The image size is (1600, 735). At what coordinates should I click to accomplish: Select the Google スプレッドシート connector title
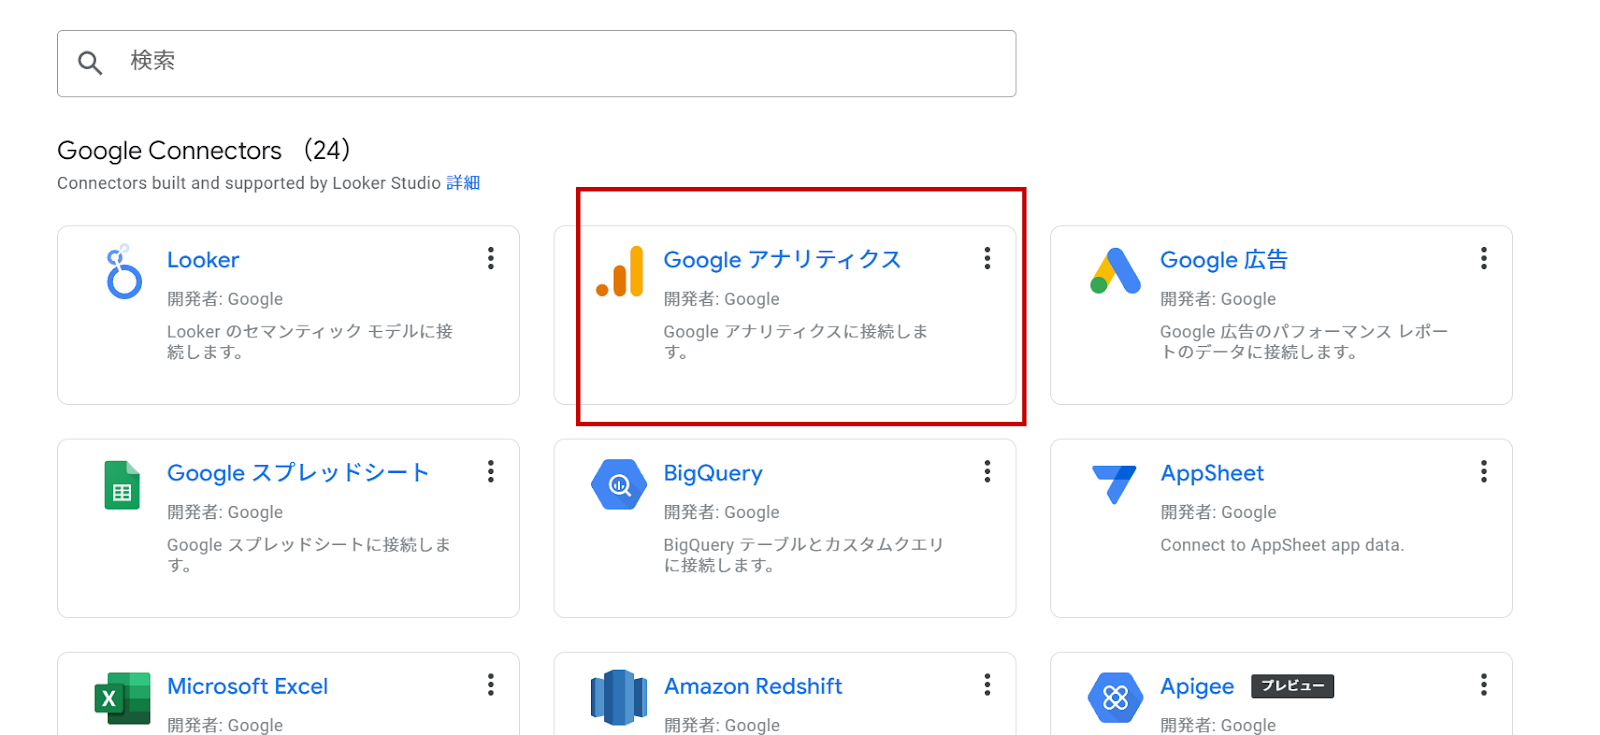click(x=298, y=473)
